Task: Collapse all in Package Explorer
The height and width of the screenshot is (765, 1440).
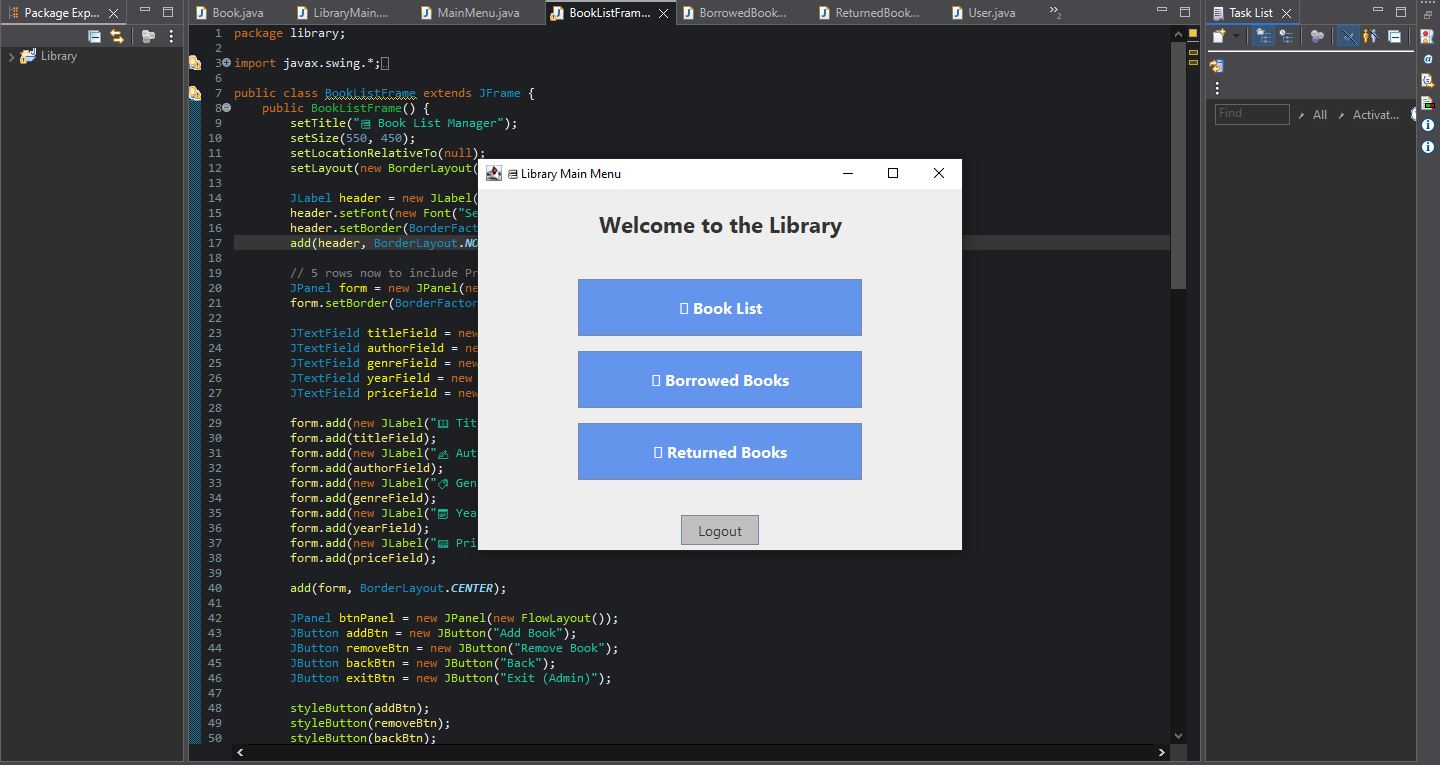Action: coord(94,36)
